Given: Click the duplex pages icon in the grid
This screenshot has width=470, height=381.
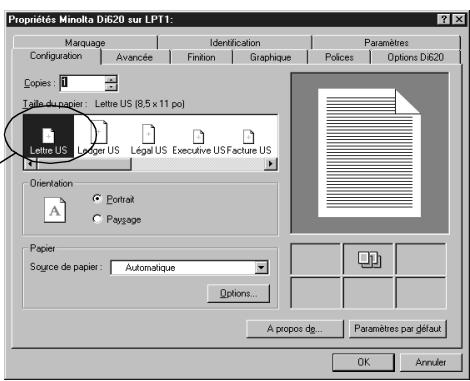Looking at the screenshot, I should pyautogui.click(x=369, y=259).
